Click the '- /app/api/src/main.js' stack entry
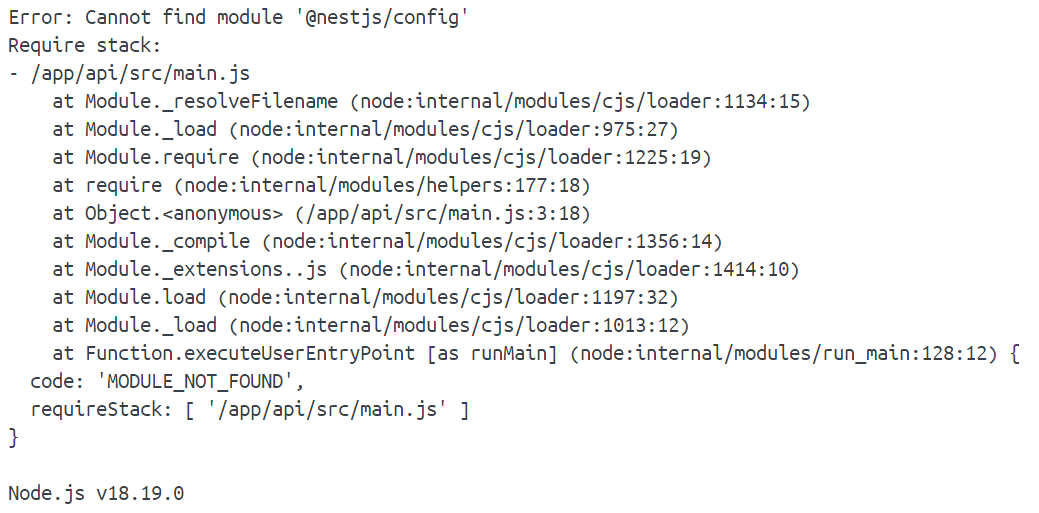 tap(129, 74)
